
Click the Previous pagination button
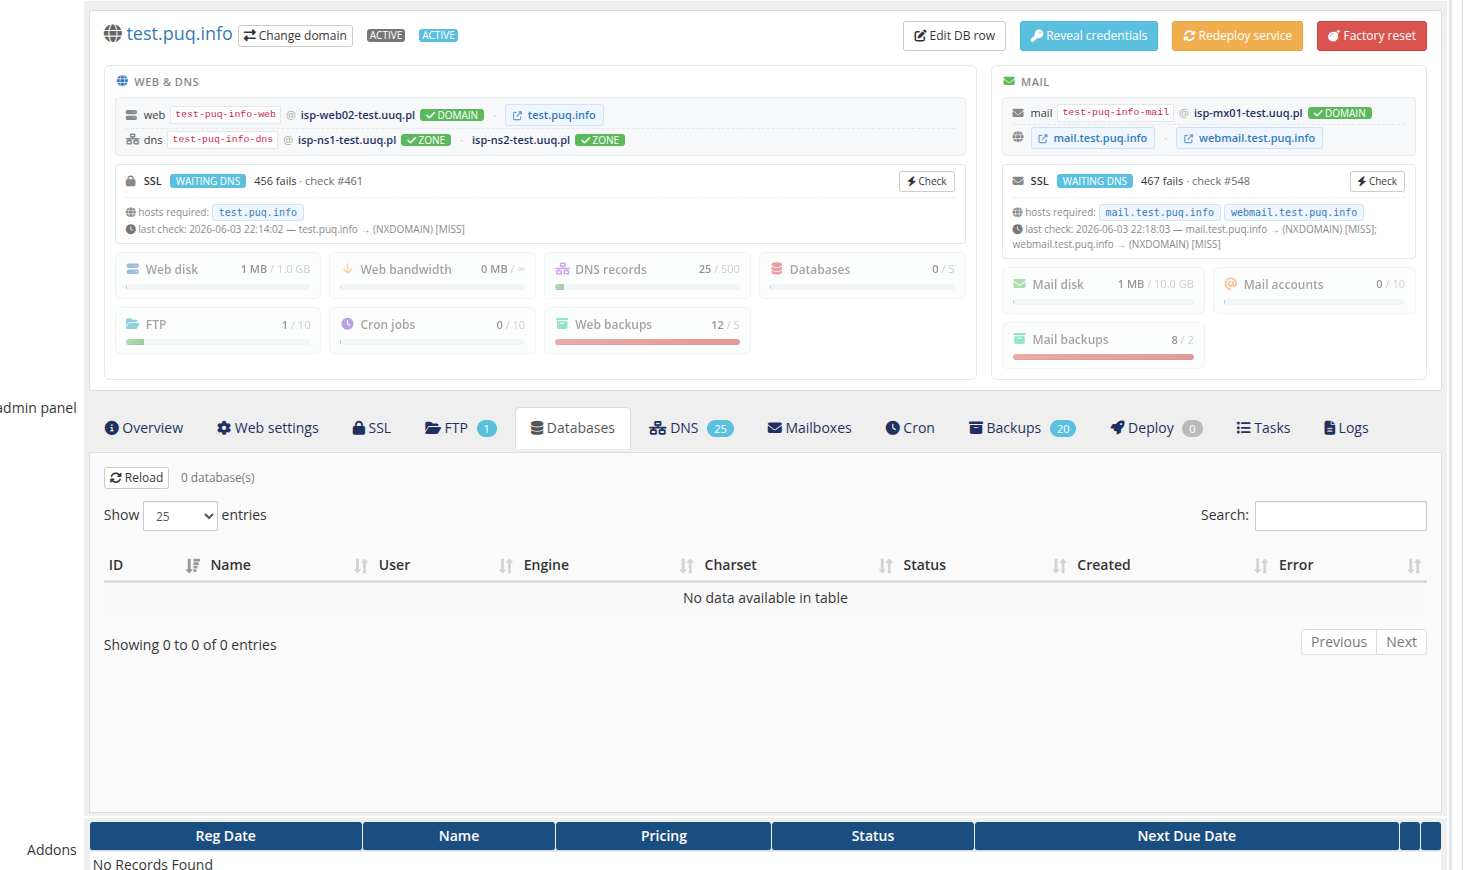coord(1338,642)
